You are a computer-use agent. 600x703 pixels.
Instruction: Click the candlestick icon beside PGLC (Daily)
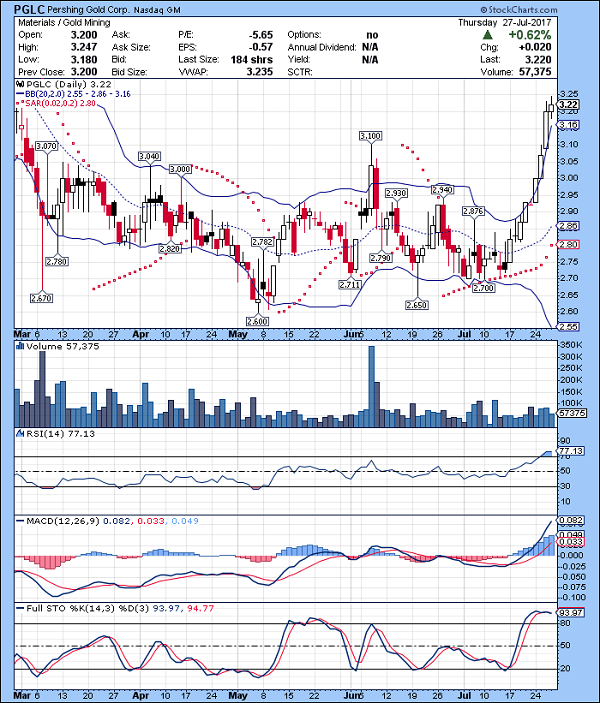click(x=20, y=84)
